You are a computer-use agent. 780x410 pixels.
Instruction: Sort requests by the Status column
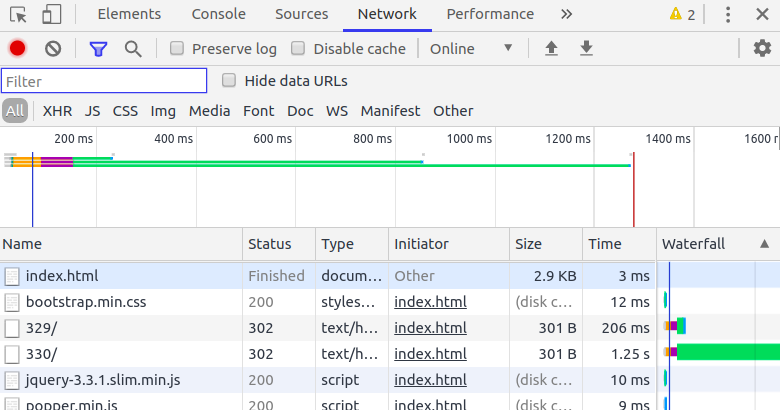279,244
